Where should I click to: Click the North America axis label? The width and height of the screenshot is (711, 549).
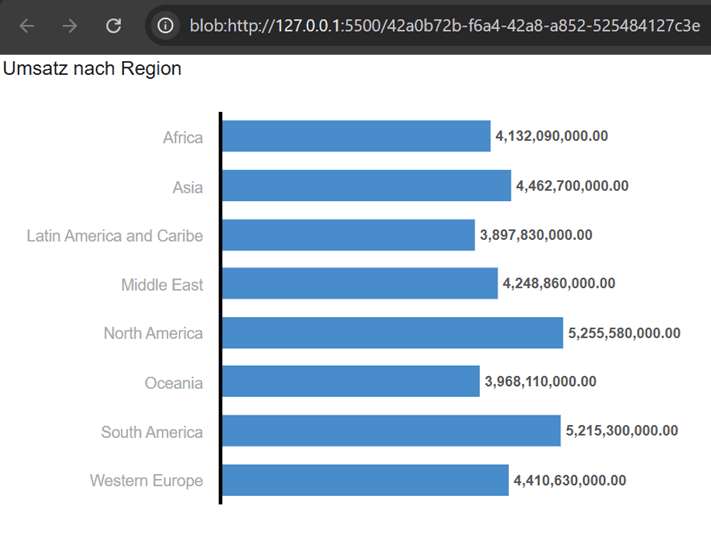pyautogui.click(x=153, y=333)
